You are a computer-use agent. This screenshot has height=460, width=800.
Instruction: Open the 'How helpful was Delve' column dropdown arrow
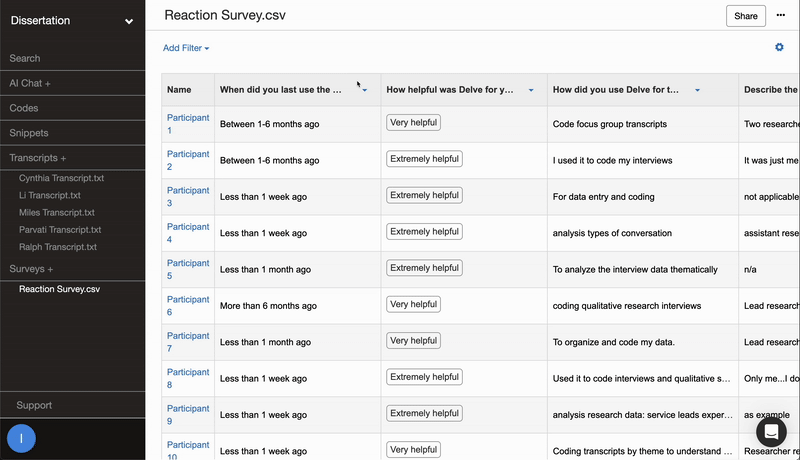coord(531,90)
